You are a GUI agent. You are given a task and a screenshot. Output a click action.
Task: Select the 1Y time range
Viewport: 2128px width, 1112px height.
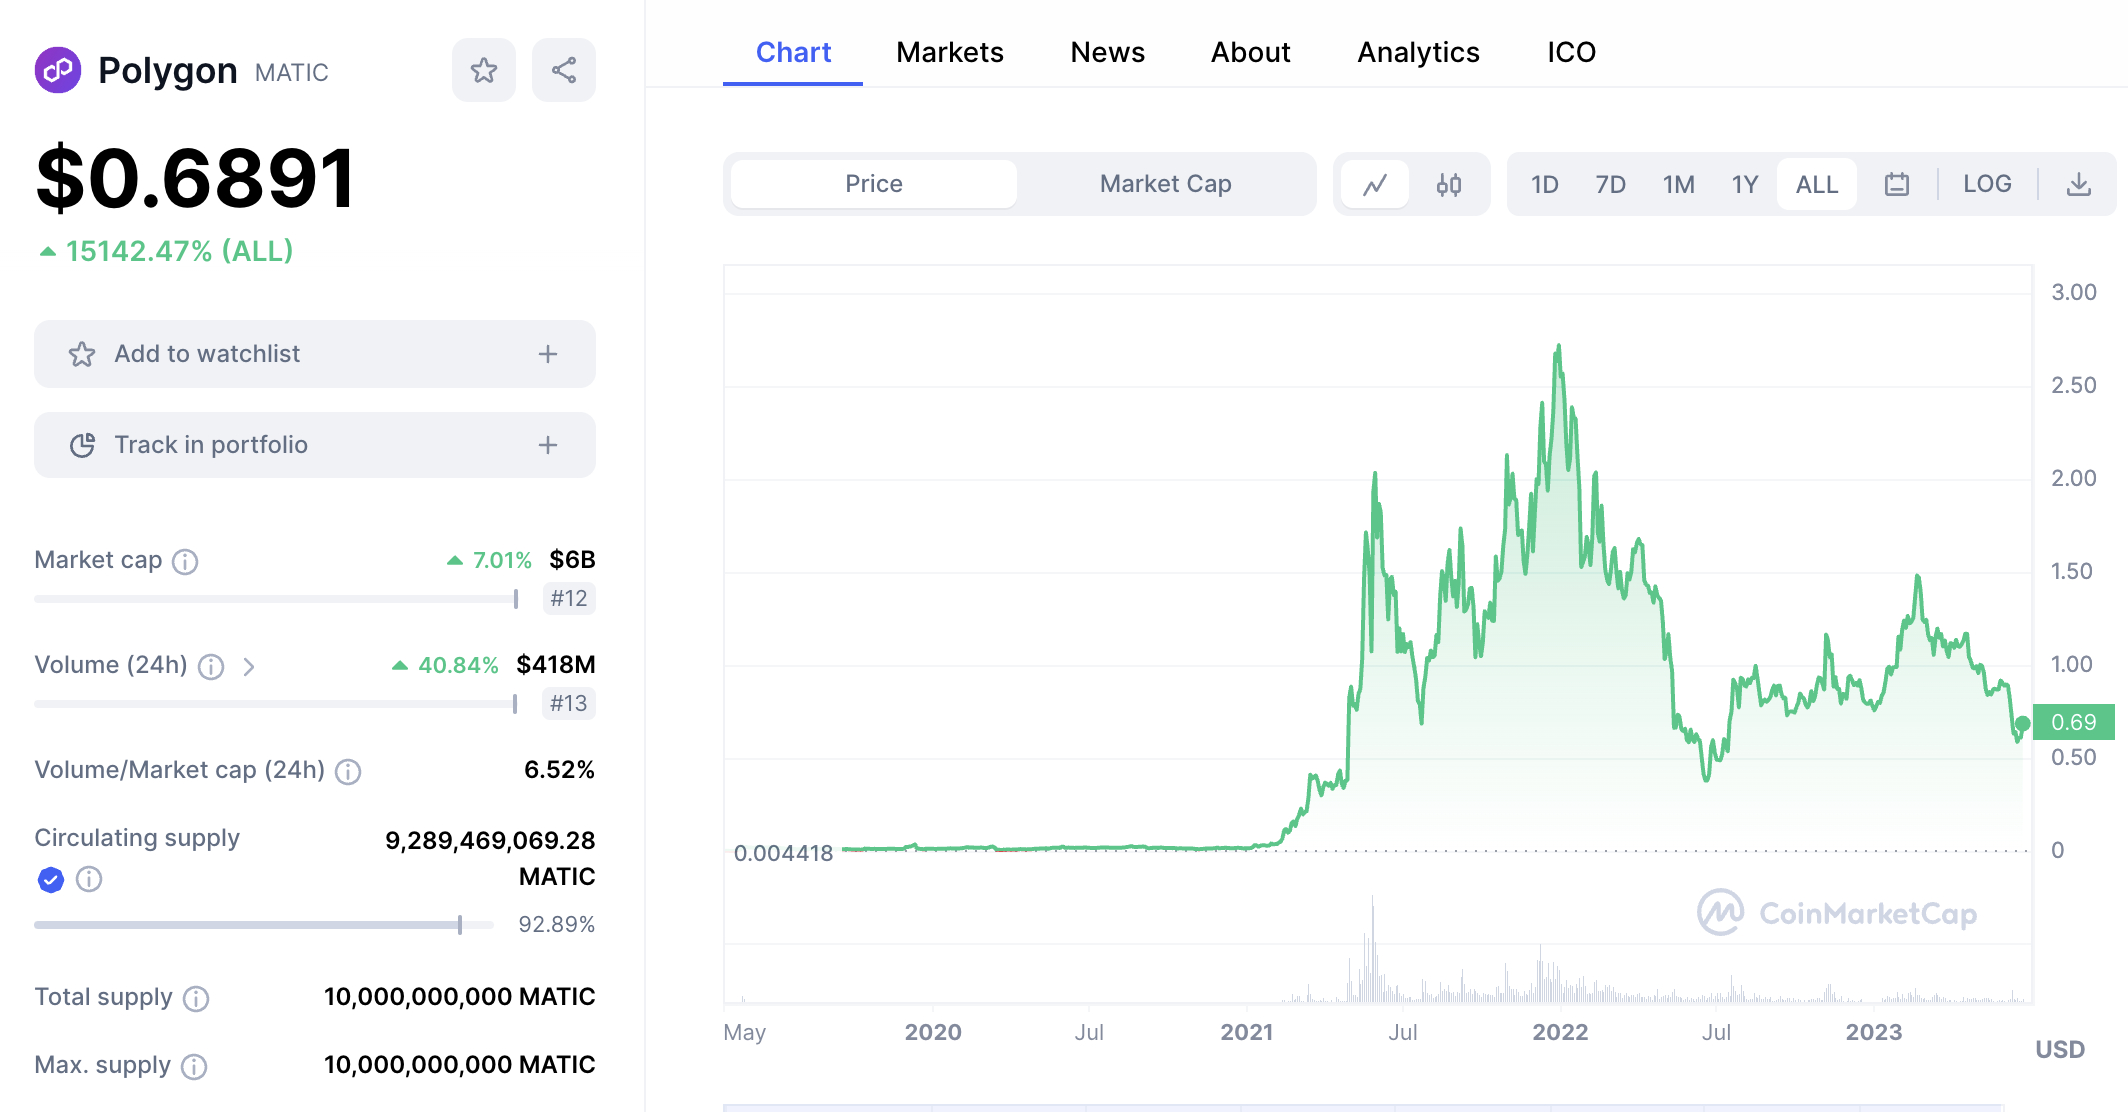pyautogui.click(x=1744, y=184)
